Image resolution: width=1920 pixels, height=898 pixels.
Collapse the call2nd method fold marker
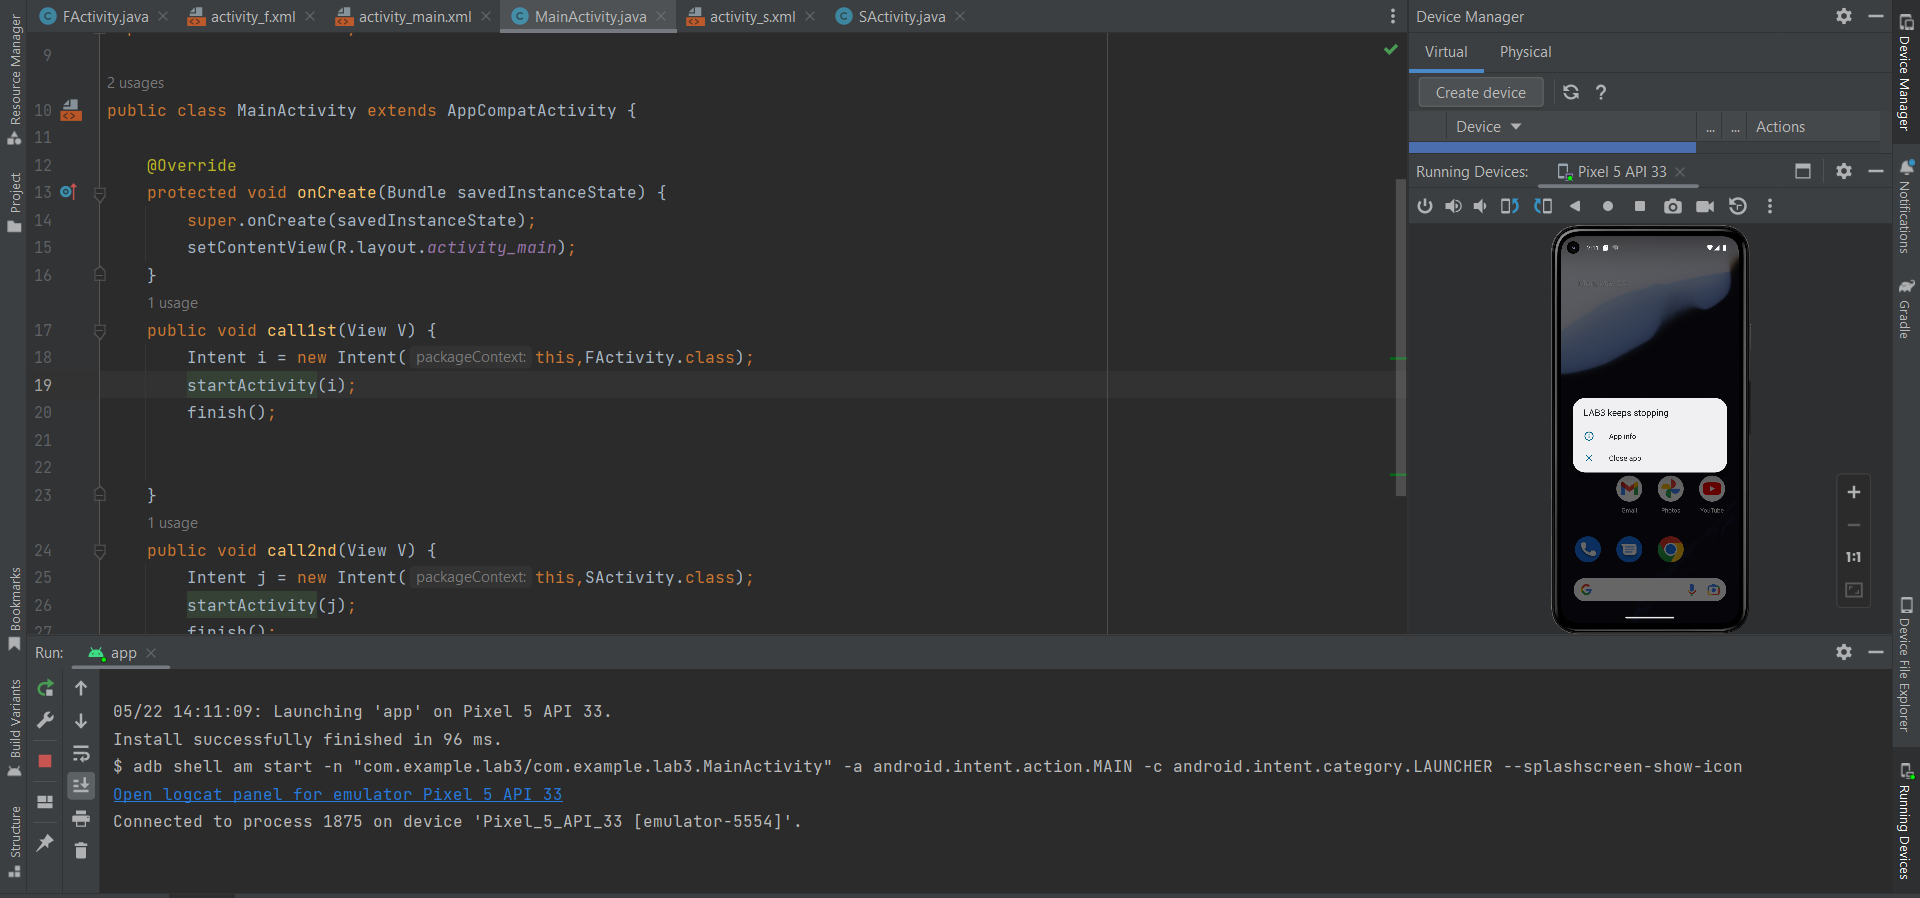(100, 550)
